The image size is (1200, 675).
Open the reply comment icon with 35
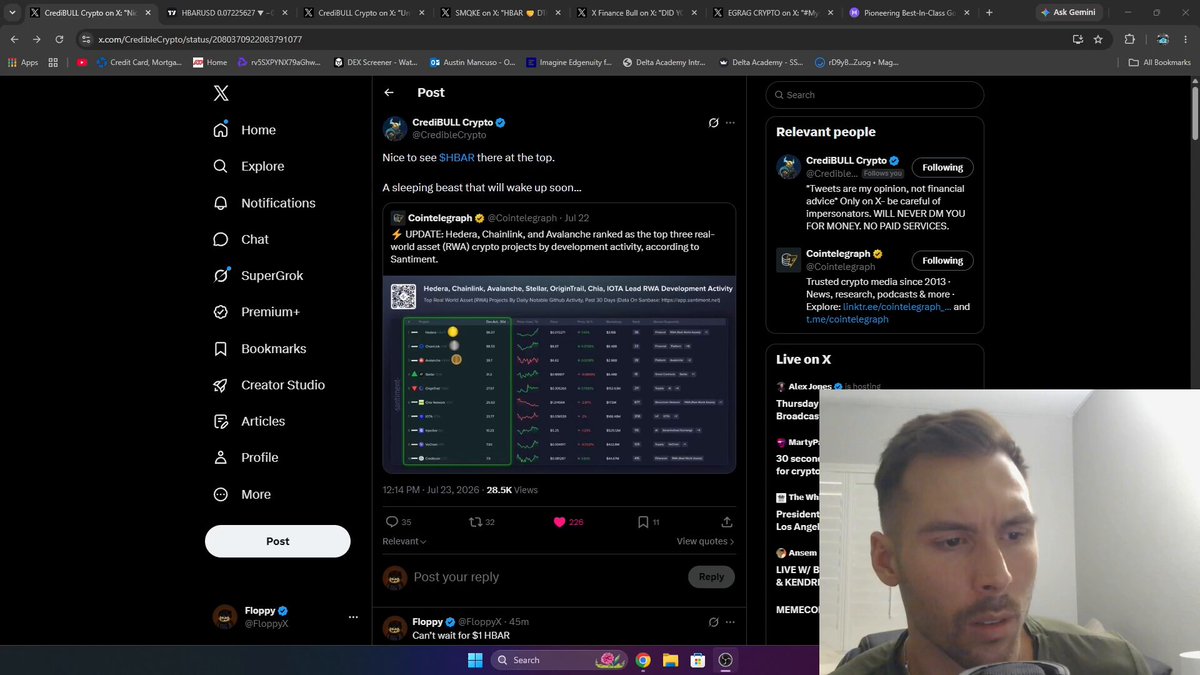[392, 522]
